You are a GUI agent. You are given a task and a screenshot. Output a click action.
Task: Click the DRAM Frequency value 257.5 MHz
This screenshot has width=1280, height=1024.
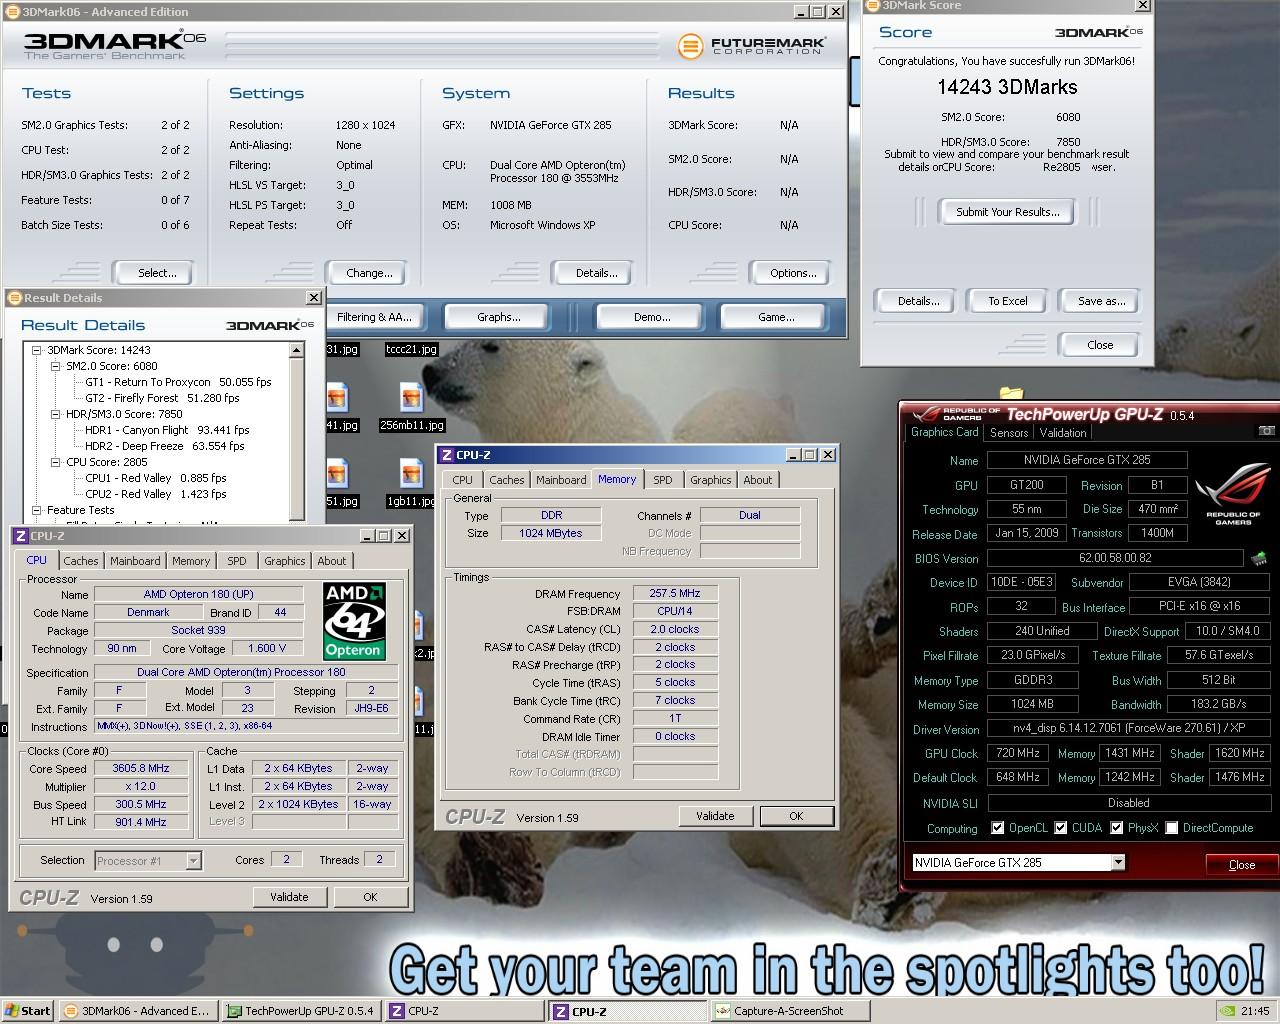675,593
